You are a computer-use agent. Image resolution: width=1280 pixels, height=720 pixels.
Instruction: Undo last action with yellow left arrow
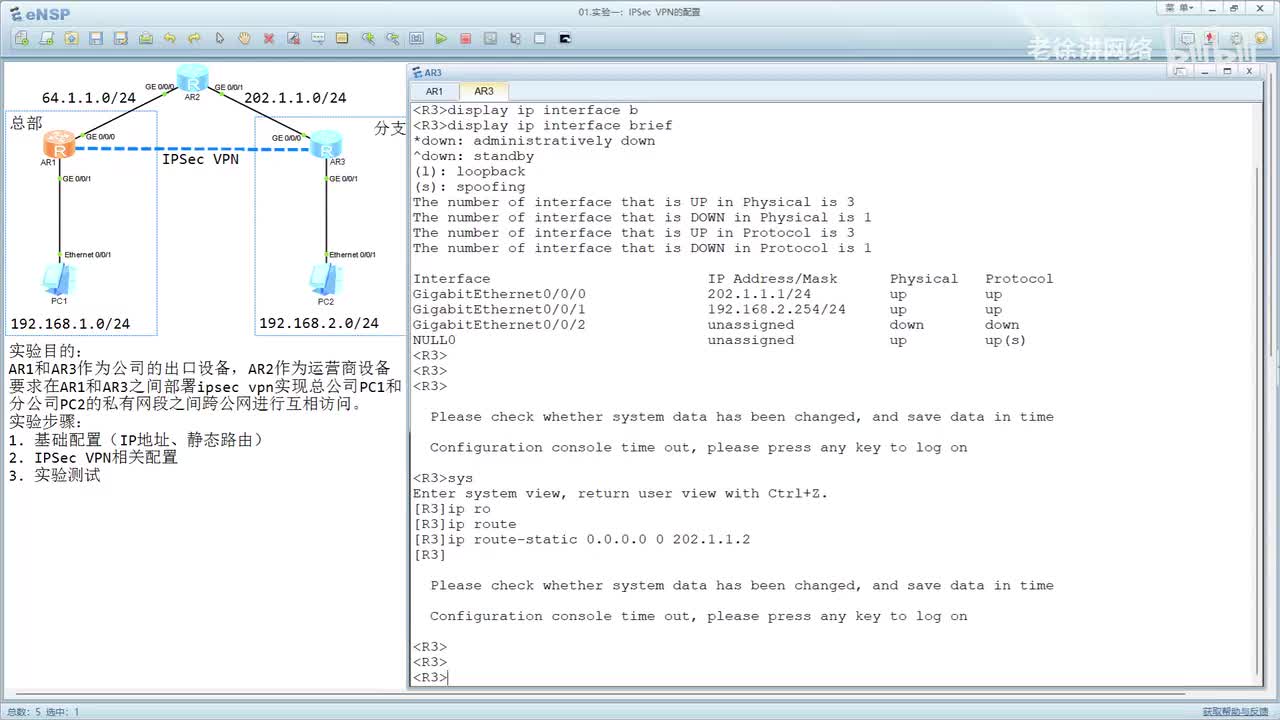(170, 39)
